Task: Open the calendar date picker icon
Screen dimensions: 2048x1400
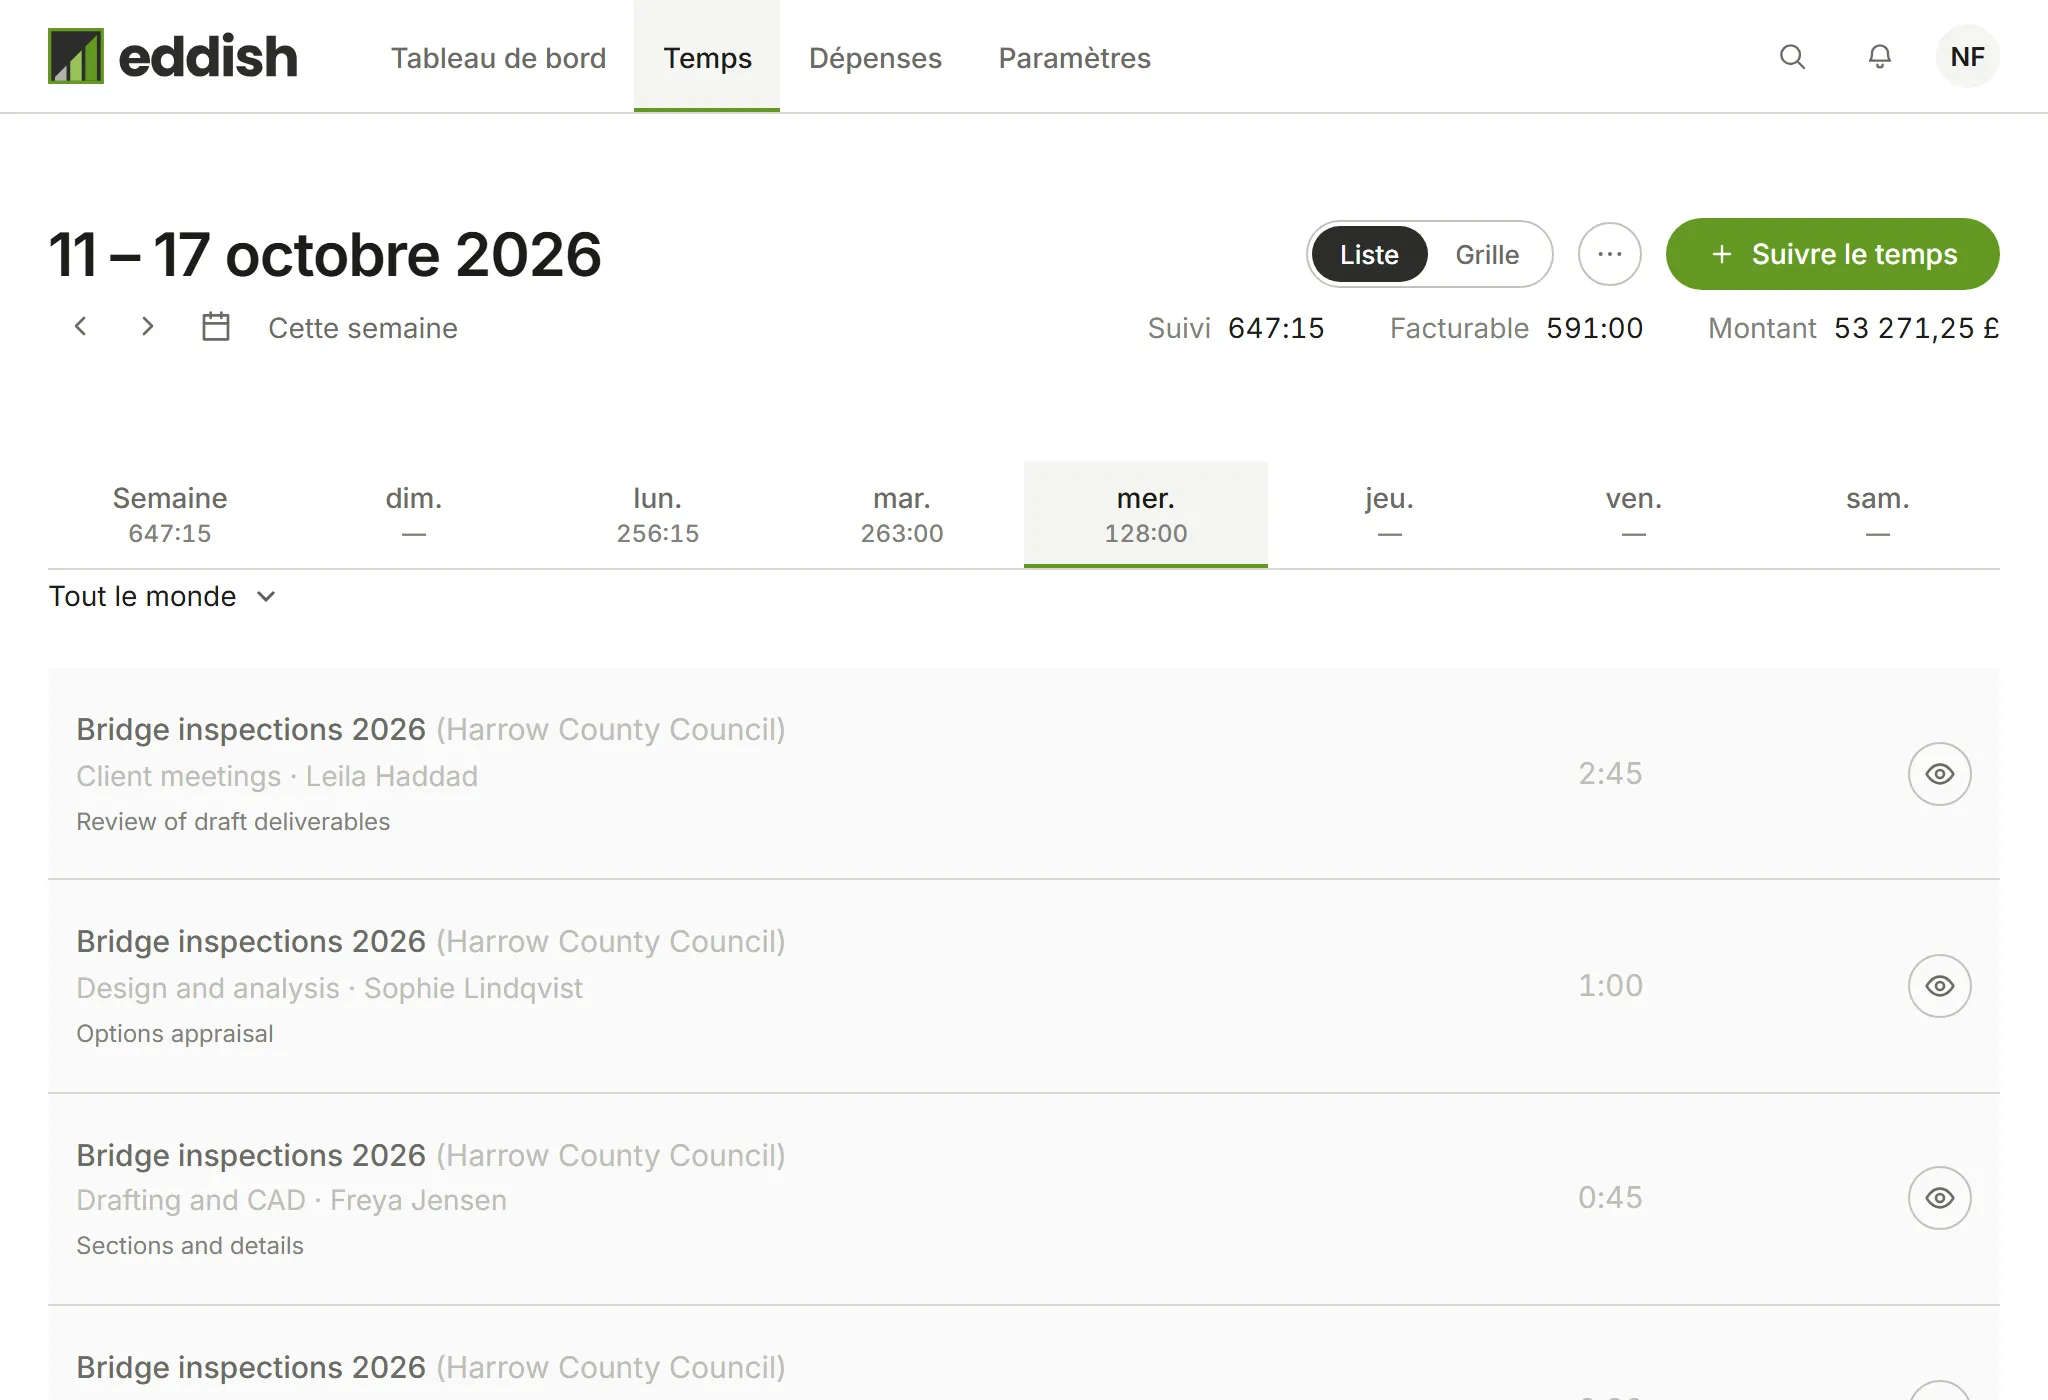Action: coord(216,327)
